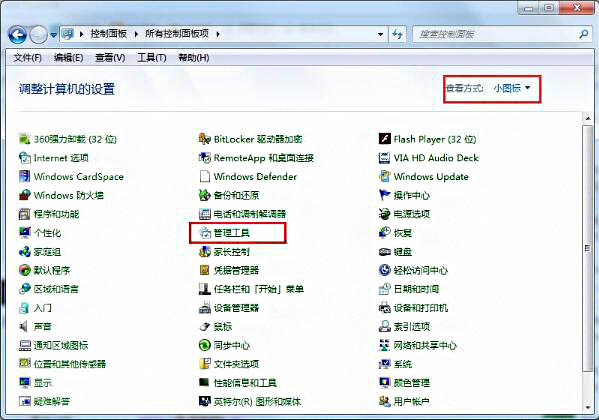Open 家长控制 icon

205,251
